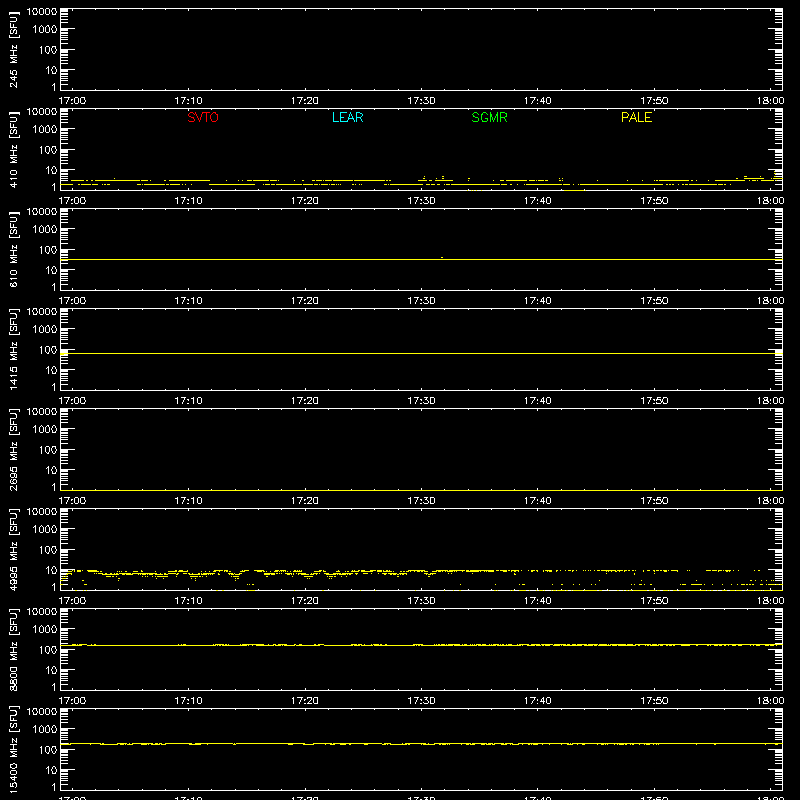The image size is (800, 800).
Task: Click 10000 y-axis value in 245 MHz panel
Action: 42,12
